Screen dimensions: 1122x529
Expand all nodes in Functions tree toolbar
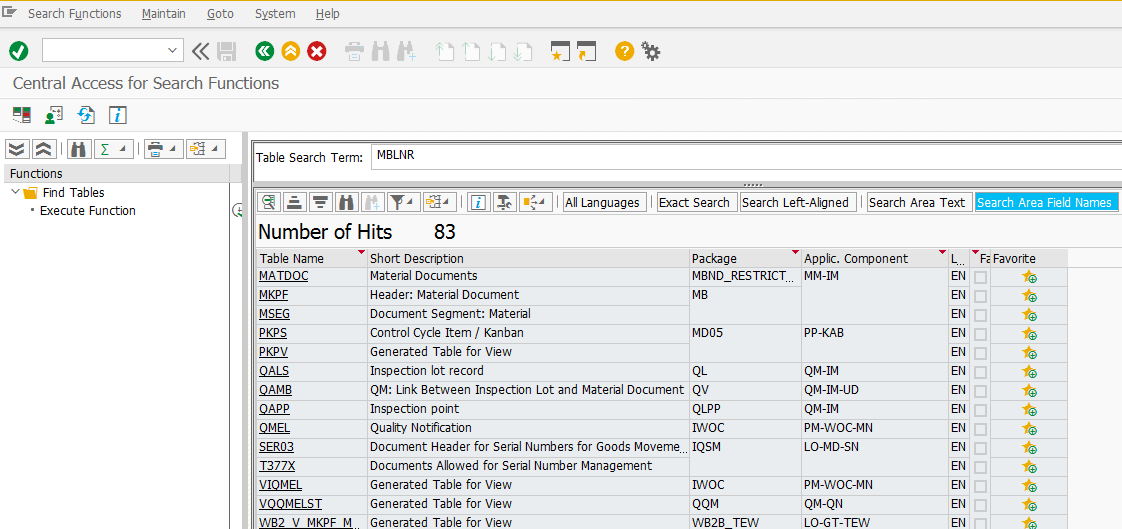pyautogui.click(x=17, y=149)
